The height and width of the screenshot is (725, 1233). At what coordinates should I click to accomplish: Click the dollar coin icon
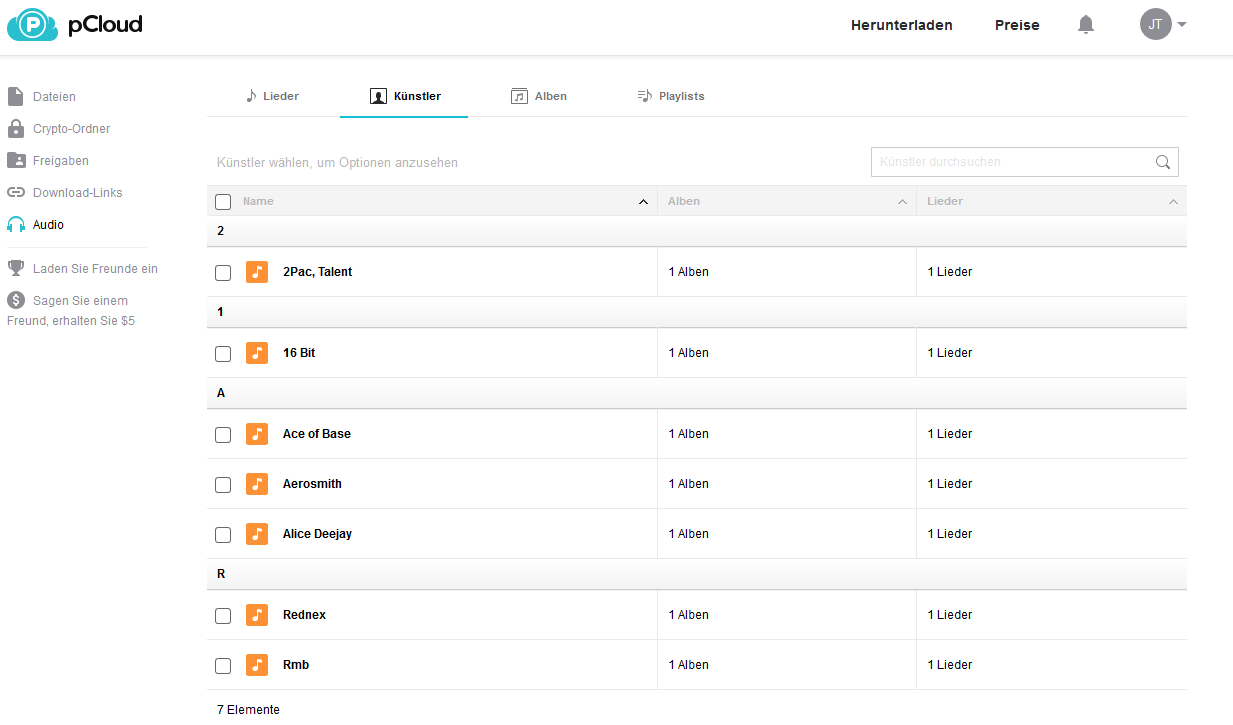[x=15, y=300]
